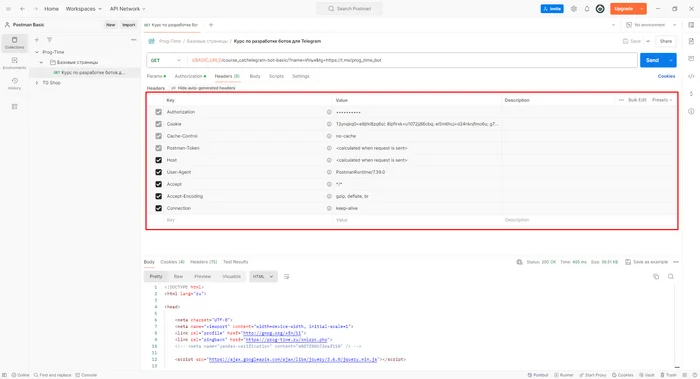Go forward with the right arrow
Viewport: 700px width, 379px height.
(x=35, y=8)
